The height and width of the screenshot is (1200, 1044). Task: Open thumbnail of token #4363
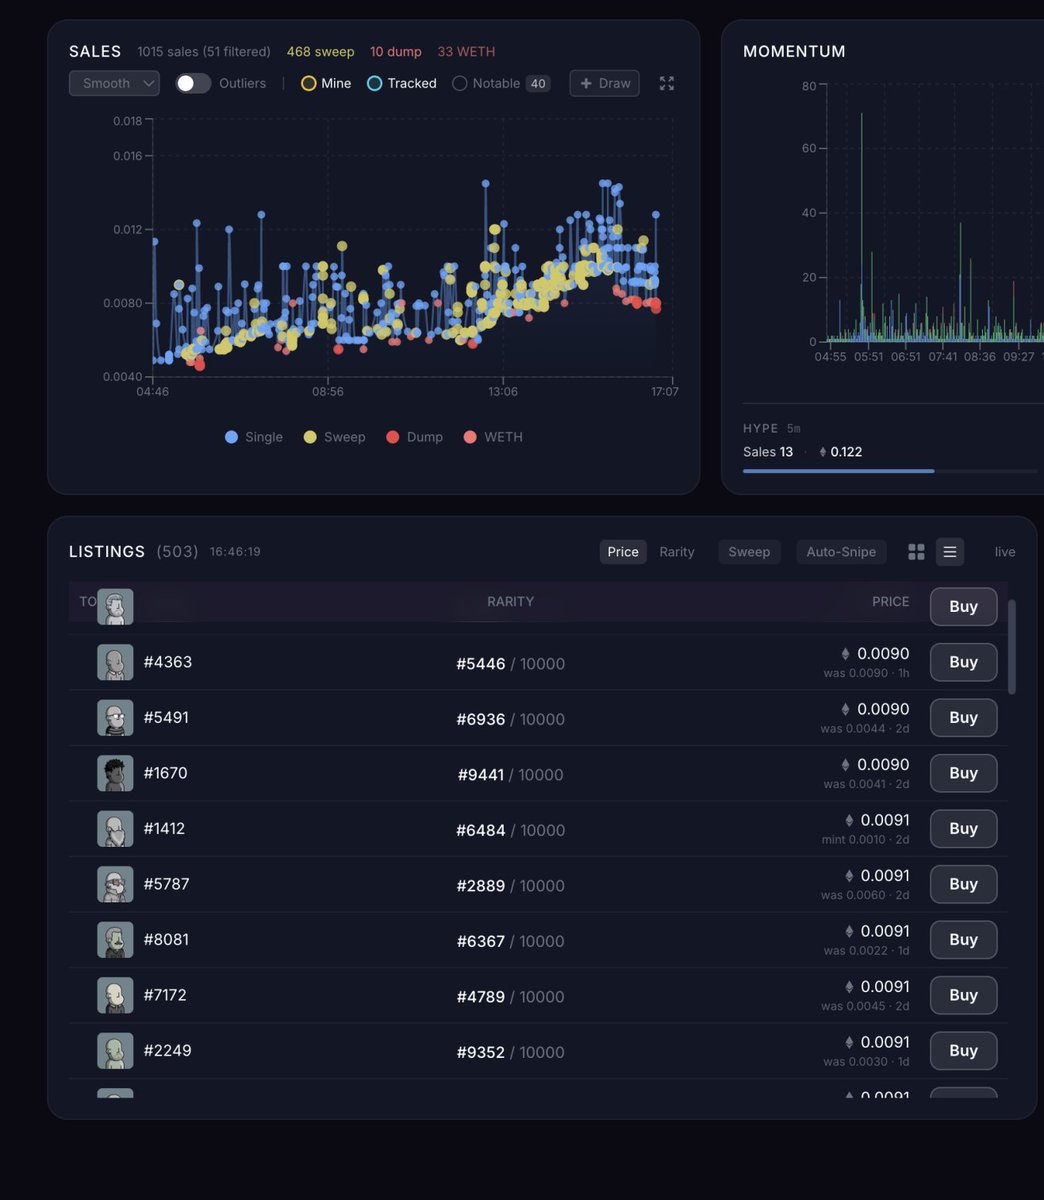click(x=115, y=662)
